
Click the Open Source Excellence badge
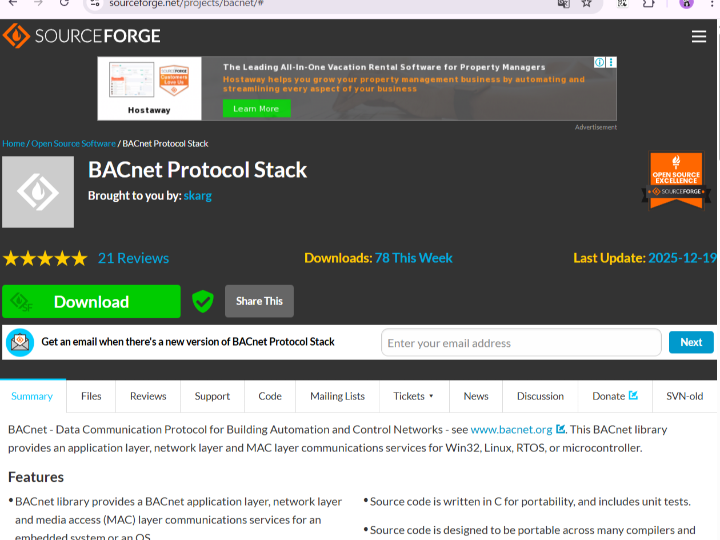[676, 180]
